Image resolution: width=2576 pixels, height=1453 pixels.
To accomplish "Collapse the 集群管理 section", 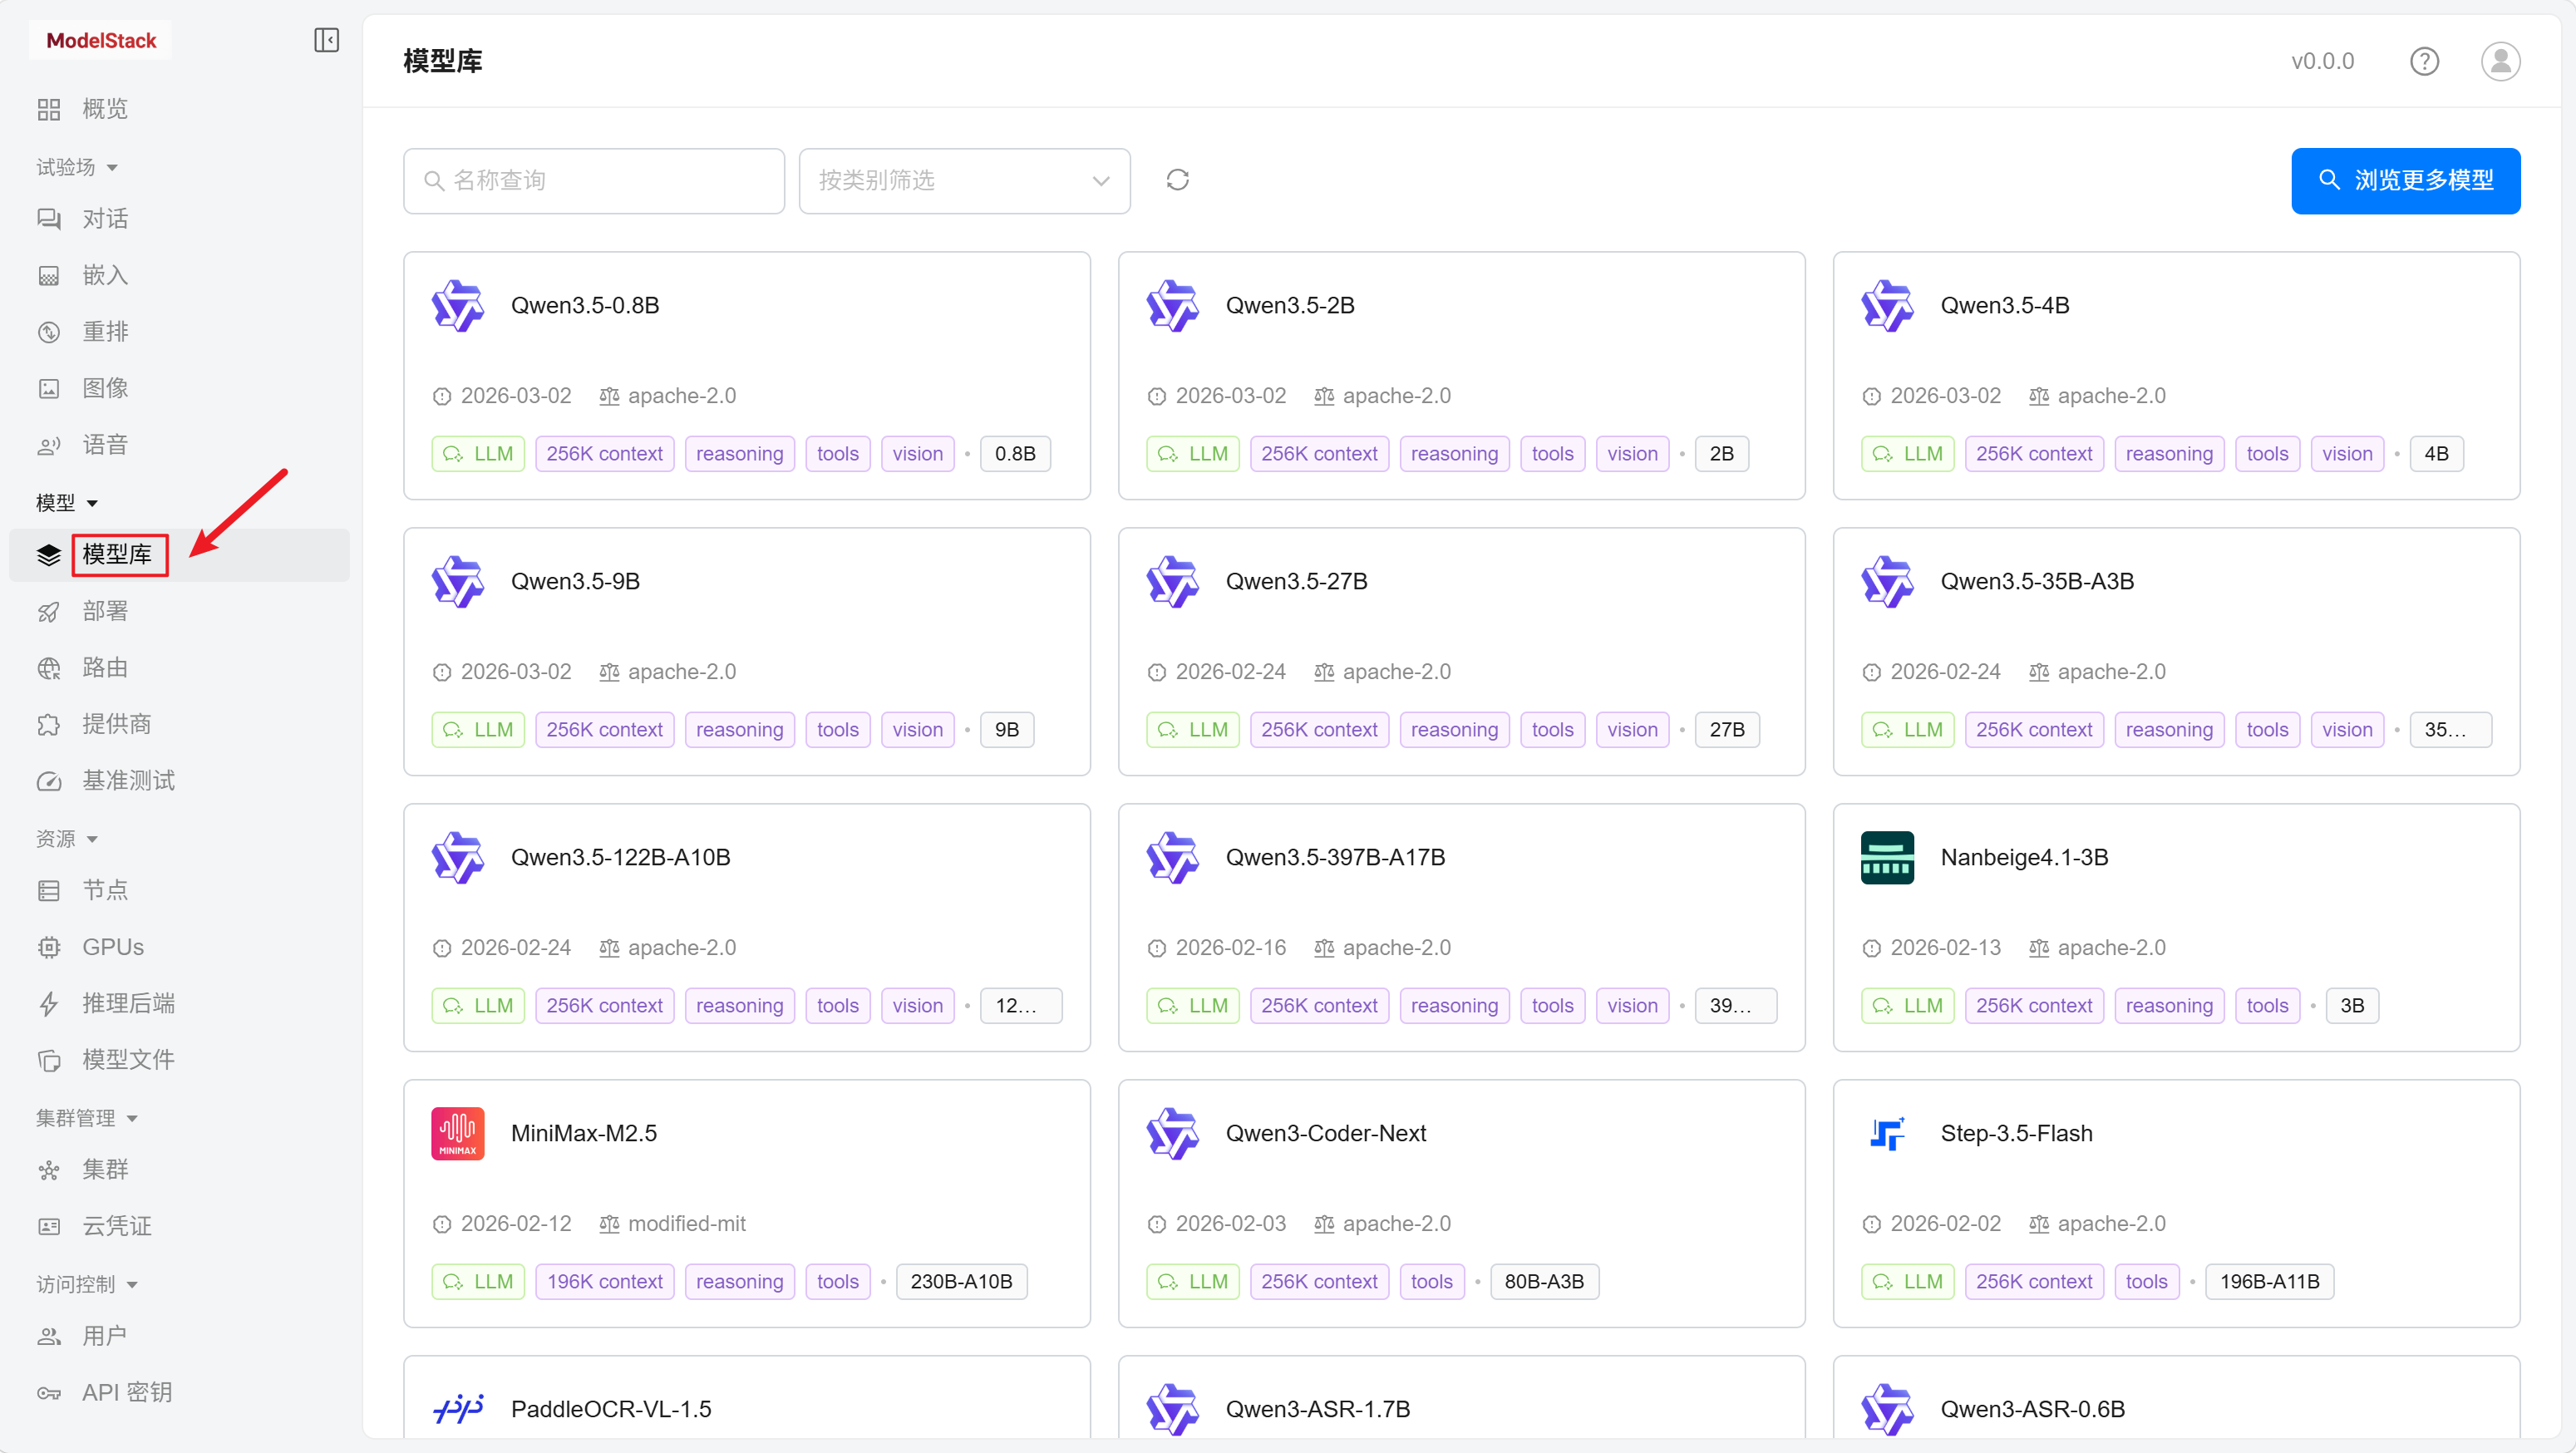I will tap(87, 1118).
